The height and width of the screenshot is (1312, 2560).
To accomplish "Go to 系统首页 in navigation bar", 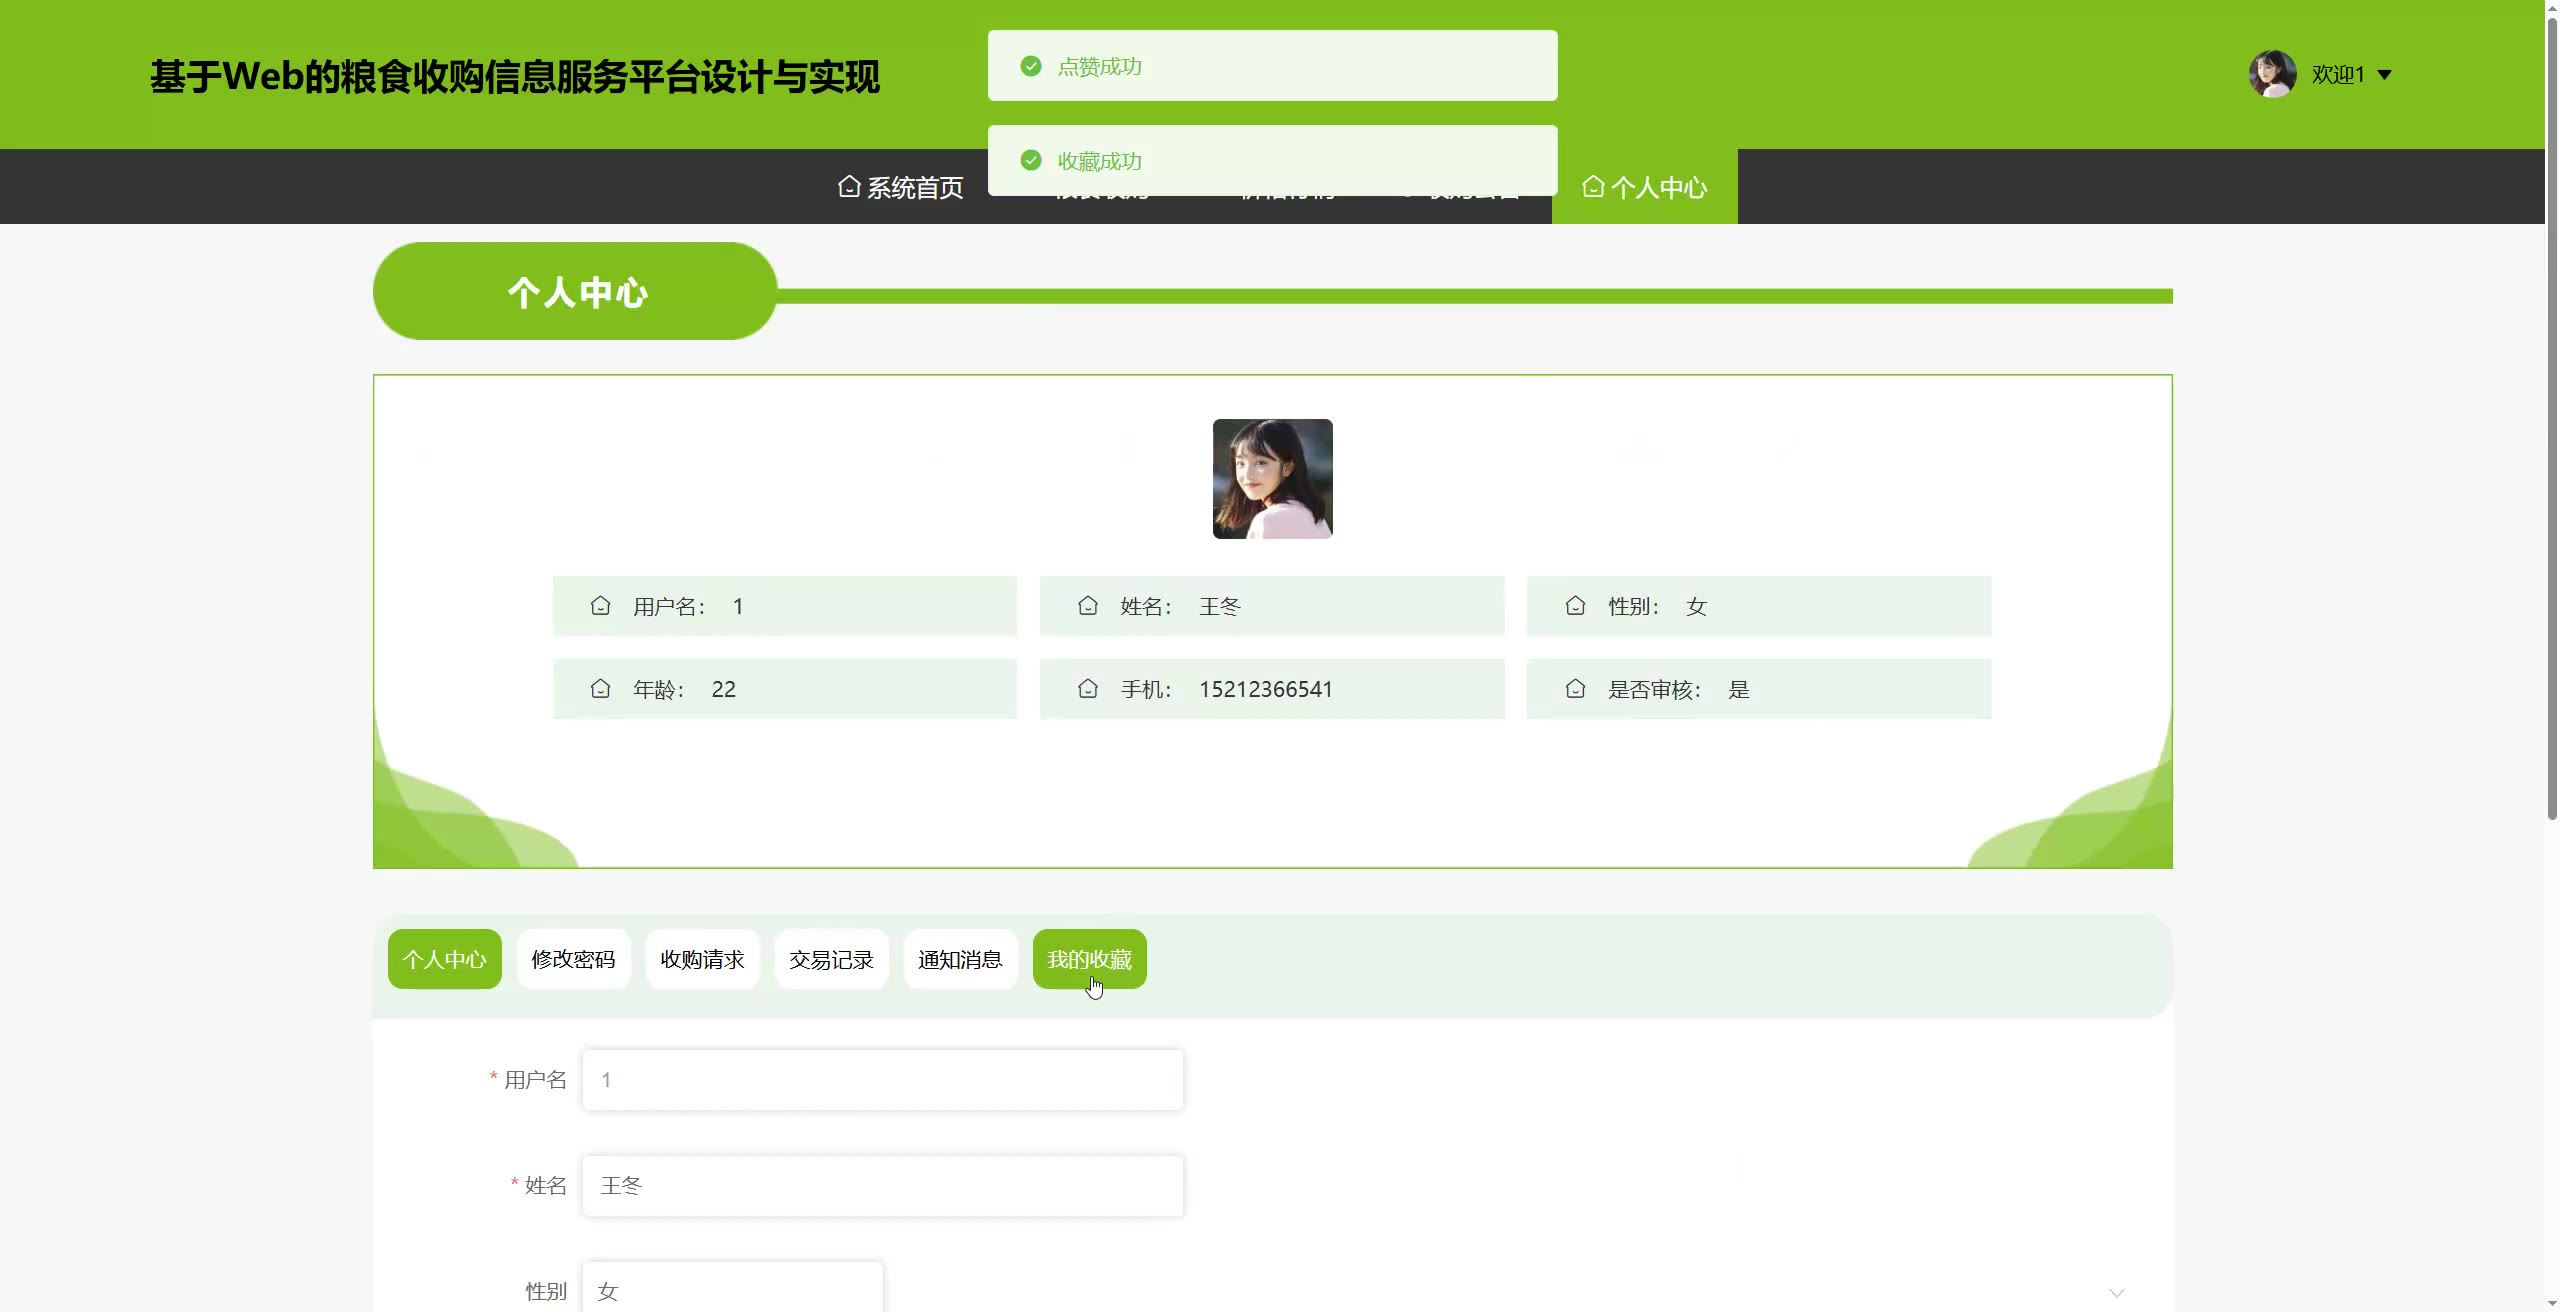I will pos(900,187).
